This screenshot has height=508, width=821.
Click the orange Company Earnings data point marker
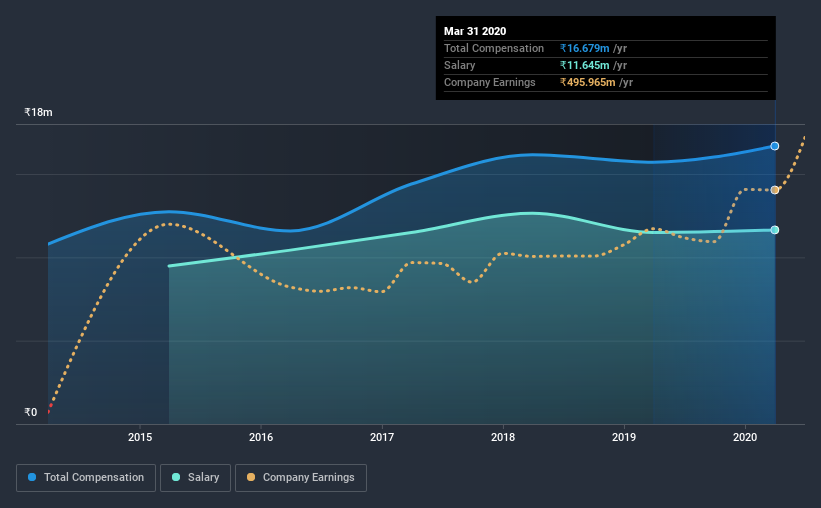pyautogui.click(x=774, y=190)
